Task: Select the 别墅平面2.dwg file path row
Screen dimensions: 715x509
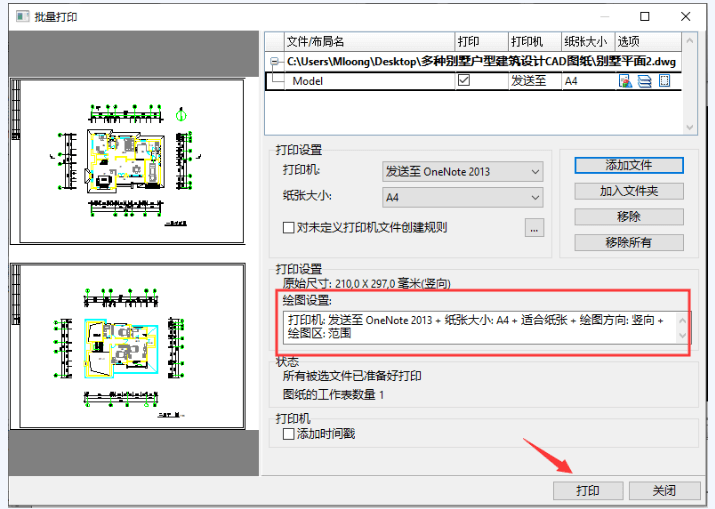Action: [473, 61]
